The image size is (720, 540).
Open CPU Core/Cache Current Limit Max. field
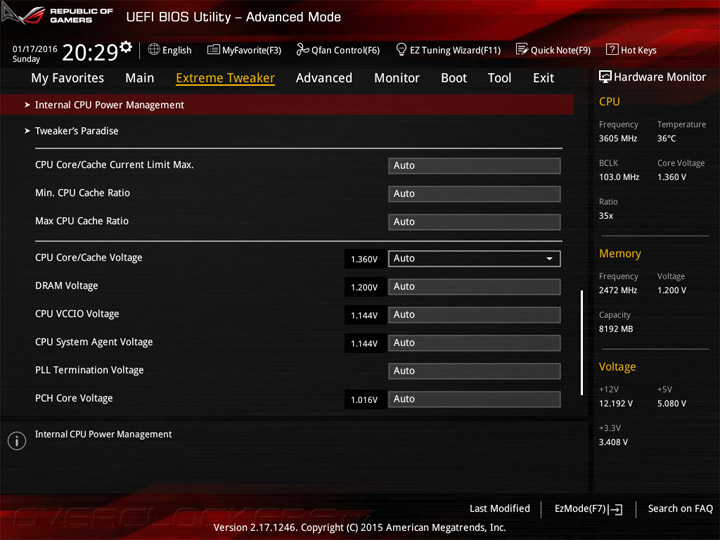click(474, 166)
